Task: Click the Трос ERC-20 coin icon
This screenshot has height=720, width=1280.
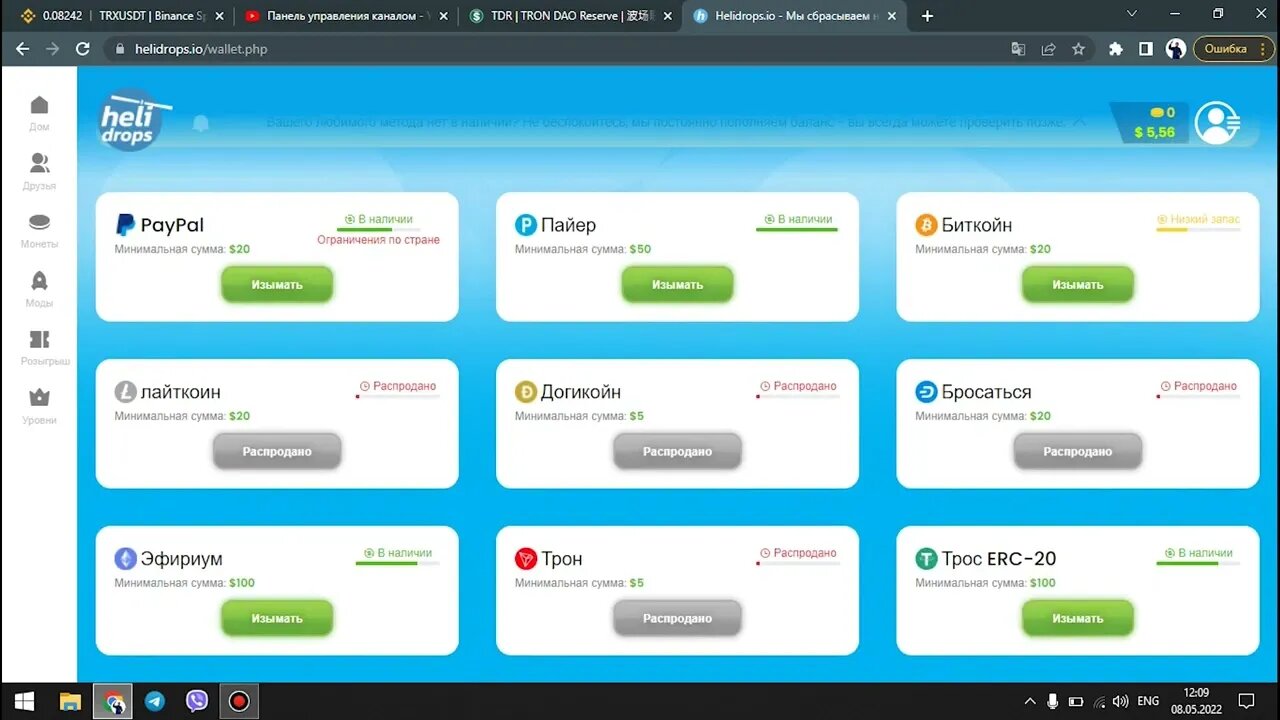Action: [926, 559]
